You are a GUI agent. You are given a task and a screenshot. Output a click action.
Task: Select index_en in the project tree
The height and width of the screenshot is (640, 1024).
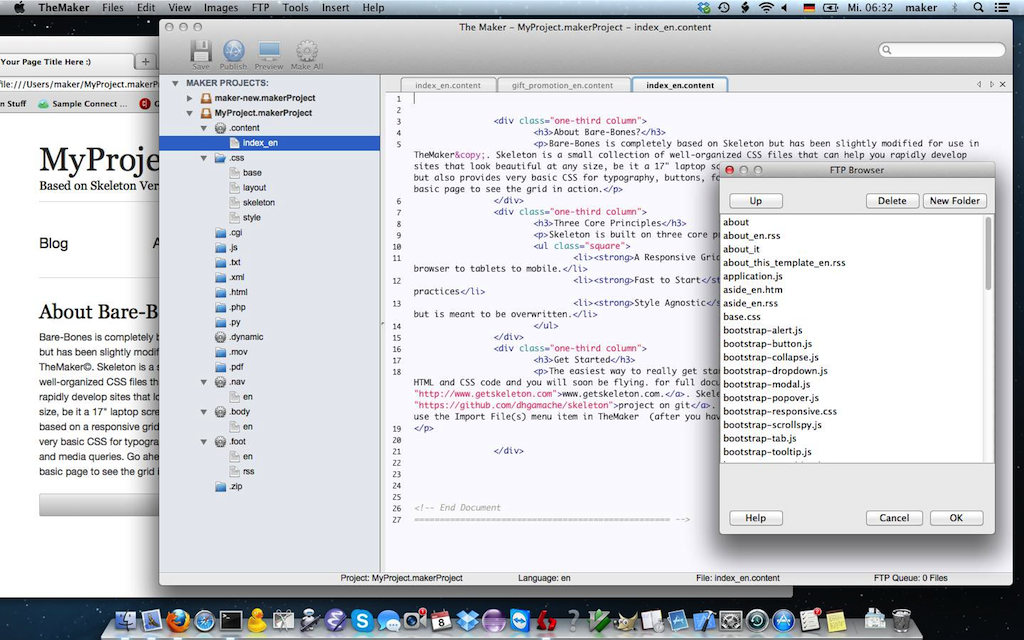270,143
